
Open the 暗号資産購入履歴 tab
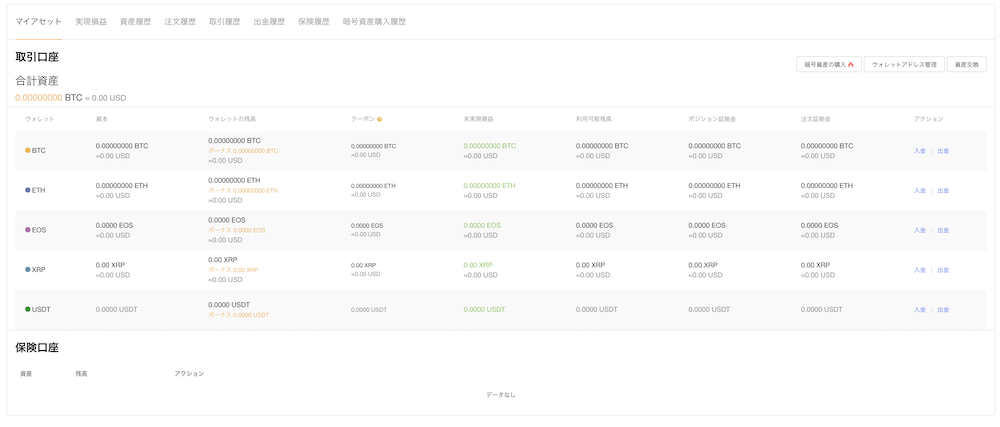[374, 21]
